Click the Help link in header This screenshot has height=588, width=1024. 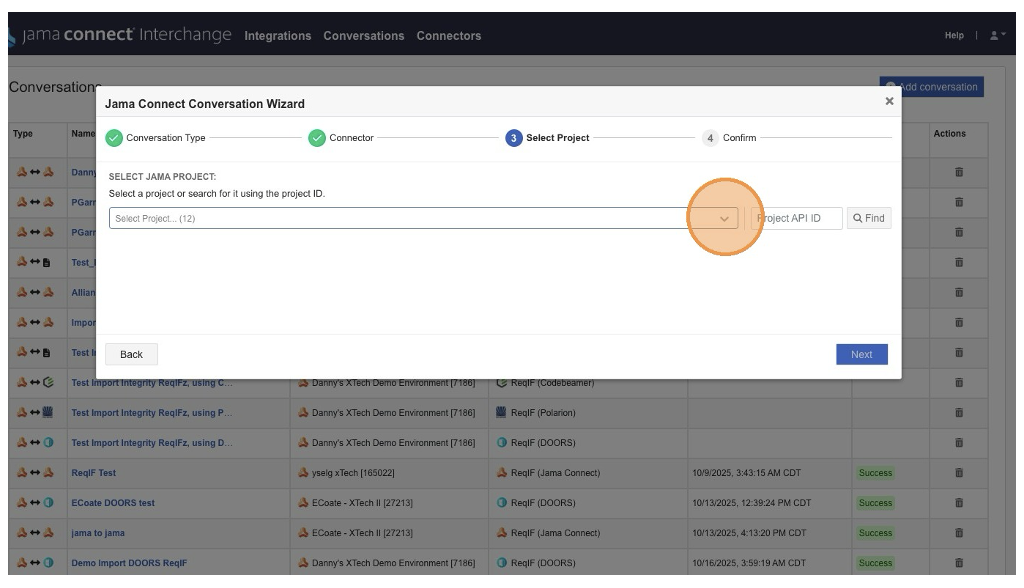(x=954, y=35)
